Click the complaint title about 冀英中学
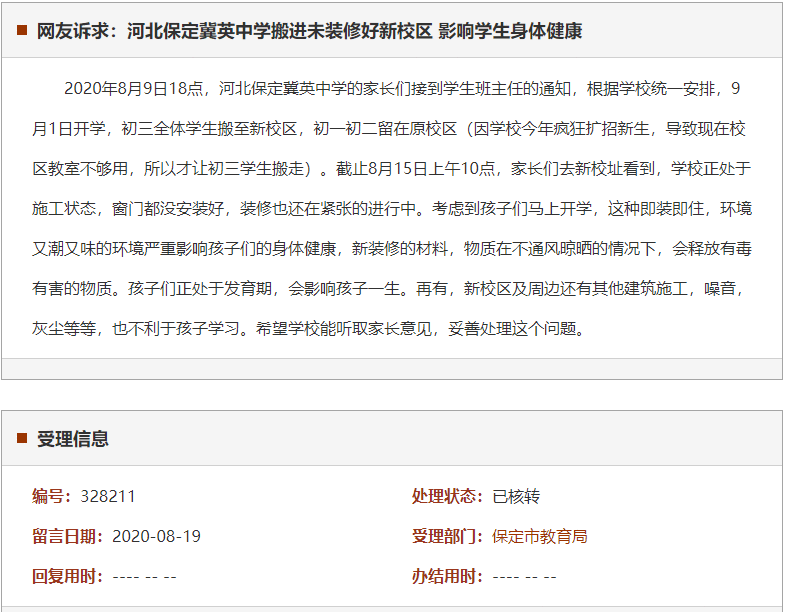 [309, 31]
